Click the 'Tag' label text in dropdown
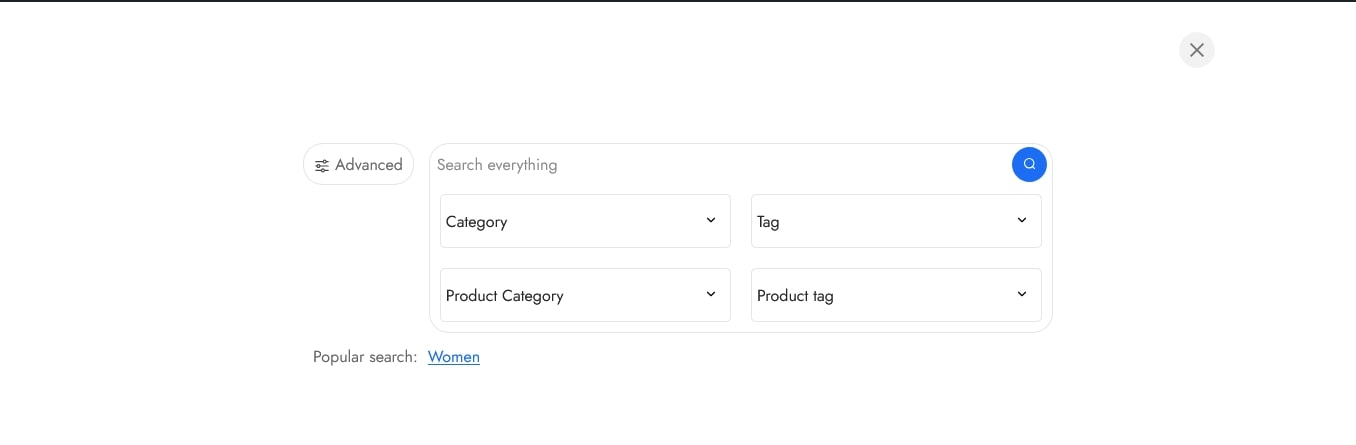Viewport: 1356px width, 445px height. pos(768,222)
